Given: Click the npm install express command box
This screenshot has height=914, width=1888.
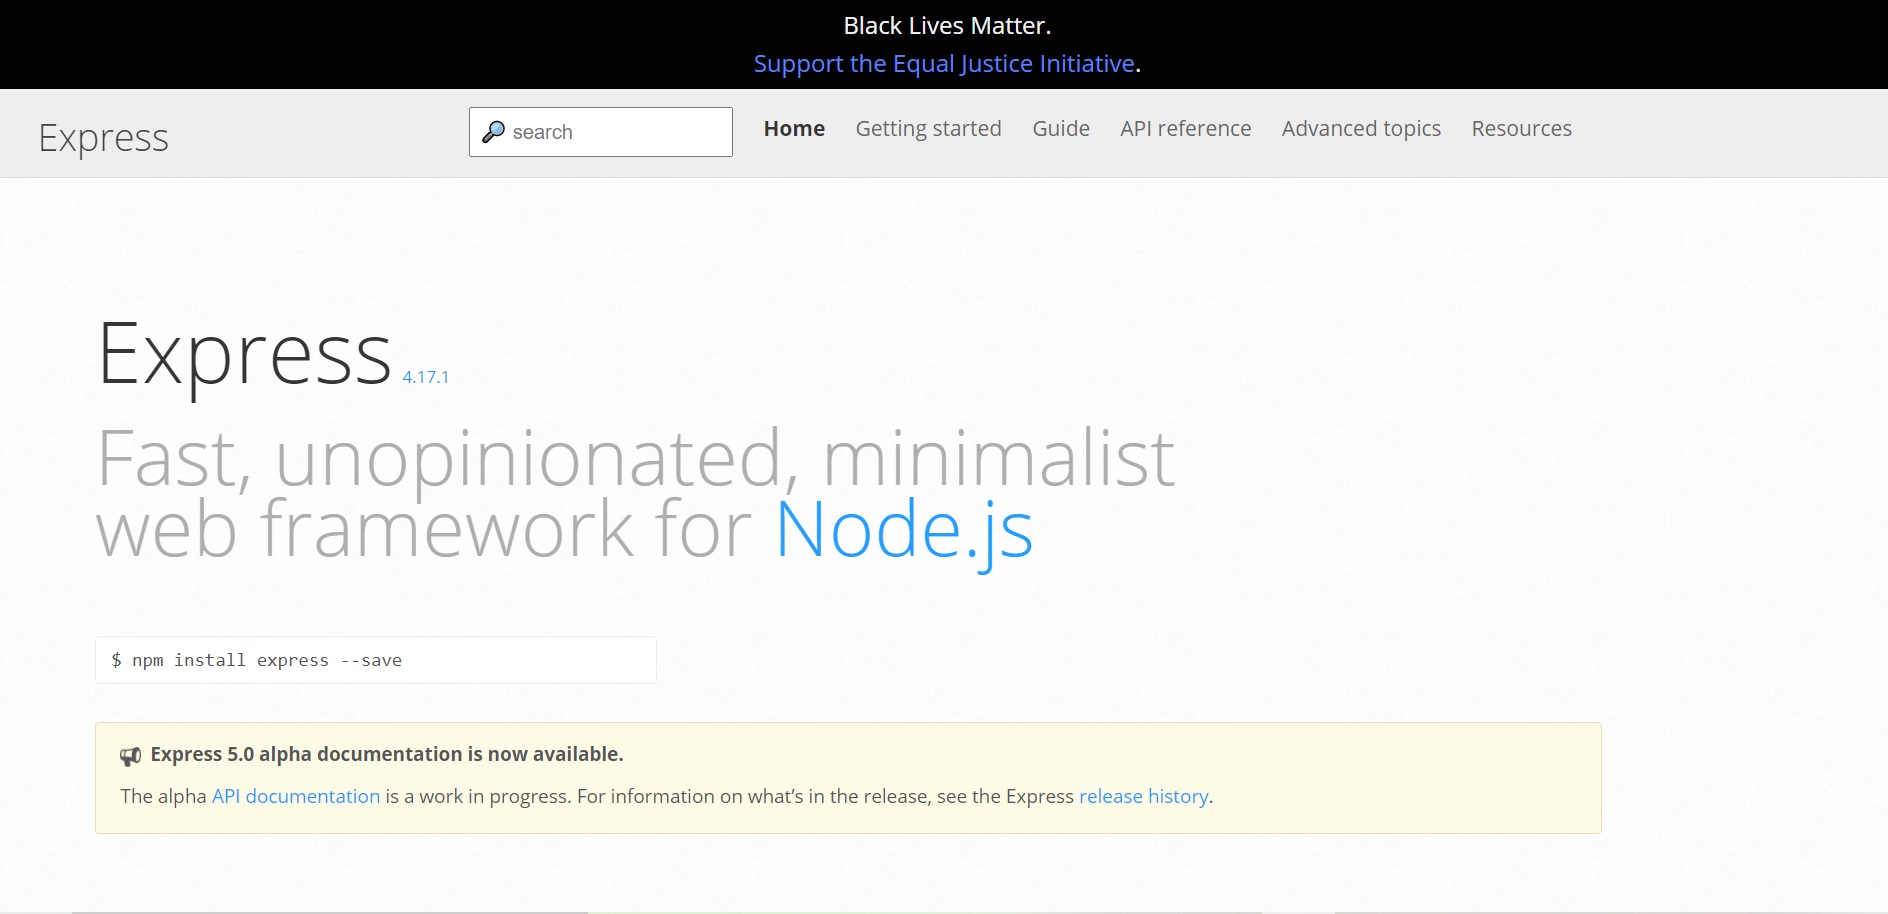Looking at the screenshot, I should pos(376,660).
